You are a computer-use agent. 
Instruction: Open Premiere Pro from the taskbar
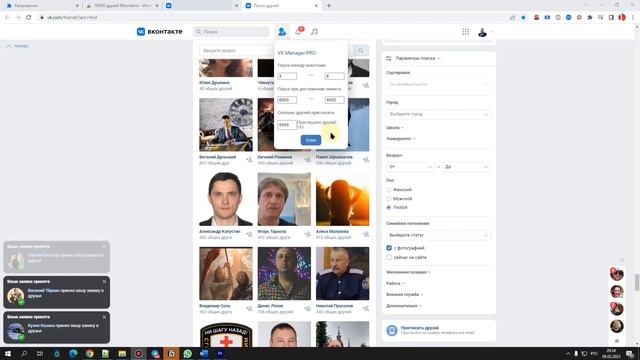[x=220, y=353]
